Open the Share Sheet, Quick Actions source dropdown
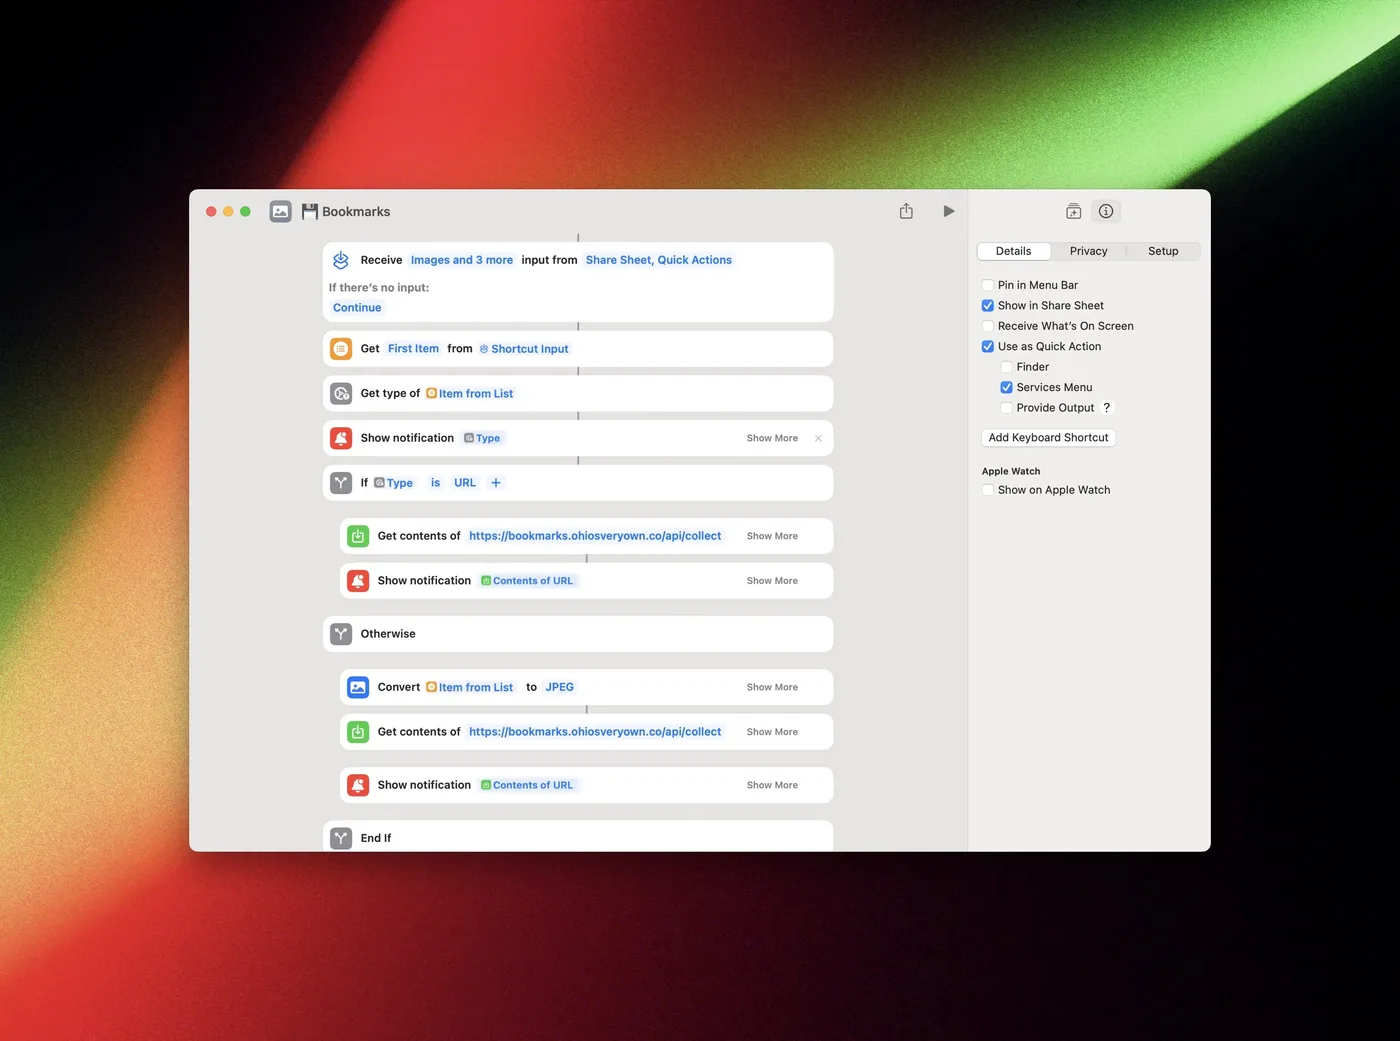 click(x=659, y=260)
